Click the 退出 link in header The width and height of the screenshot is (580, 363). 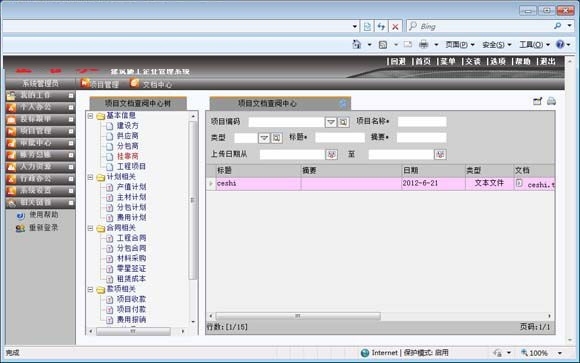[547, 61]
